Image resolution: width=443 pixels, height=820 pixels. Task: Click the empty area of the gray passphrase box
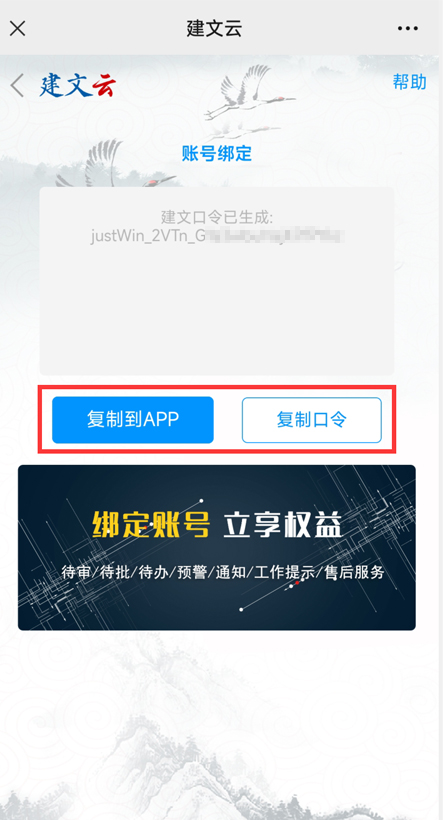click(x=217, y=309)
